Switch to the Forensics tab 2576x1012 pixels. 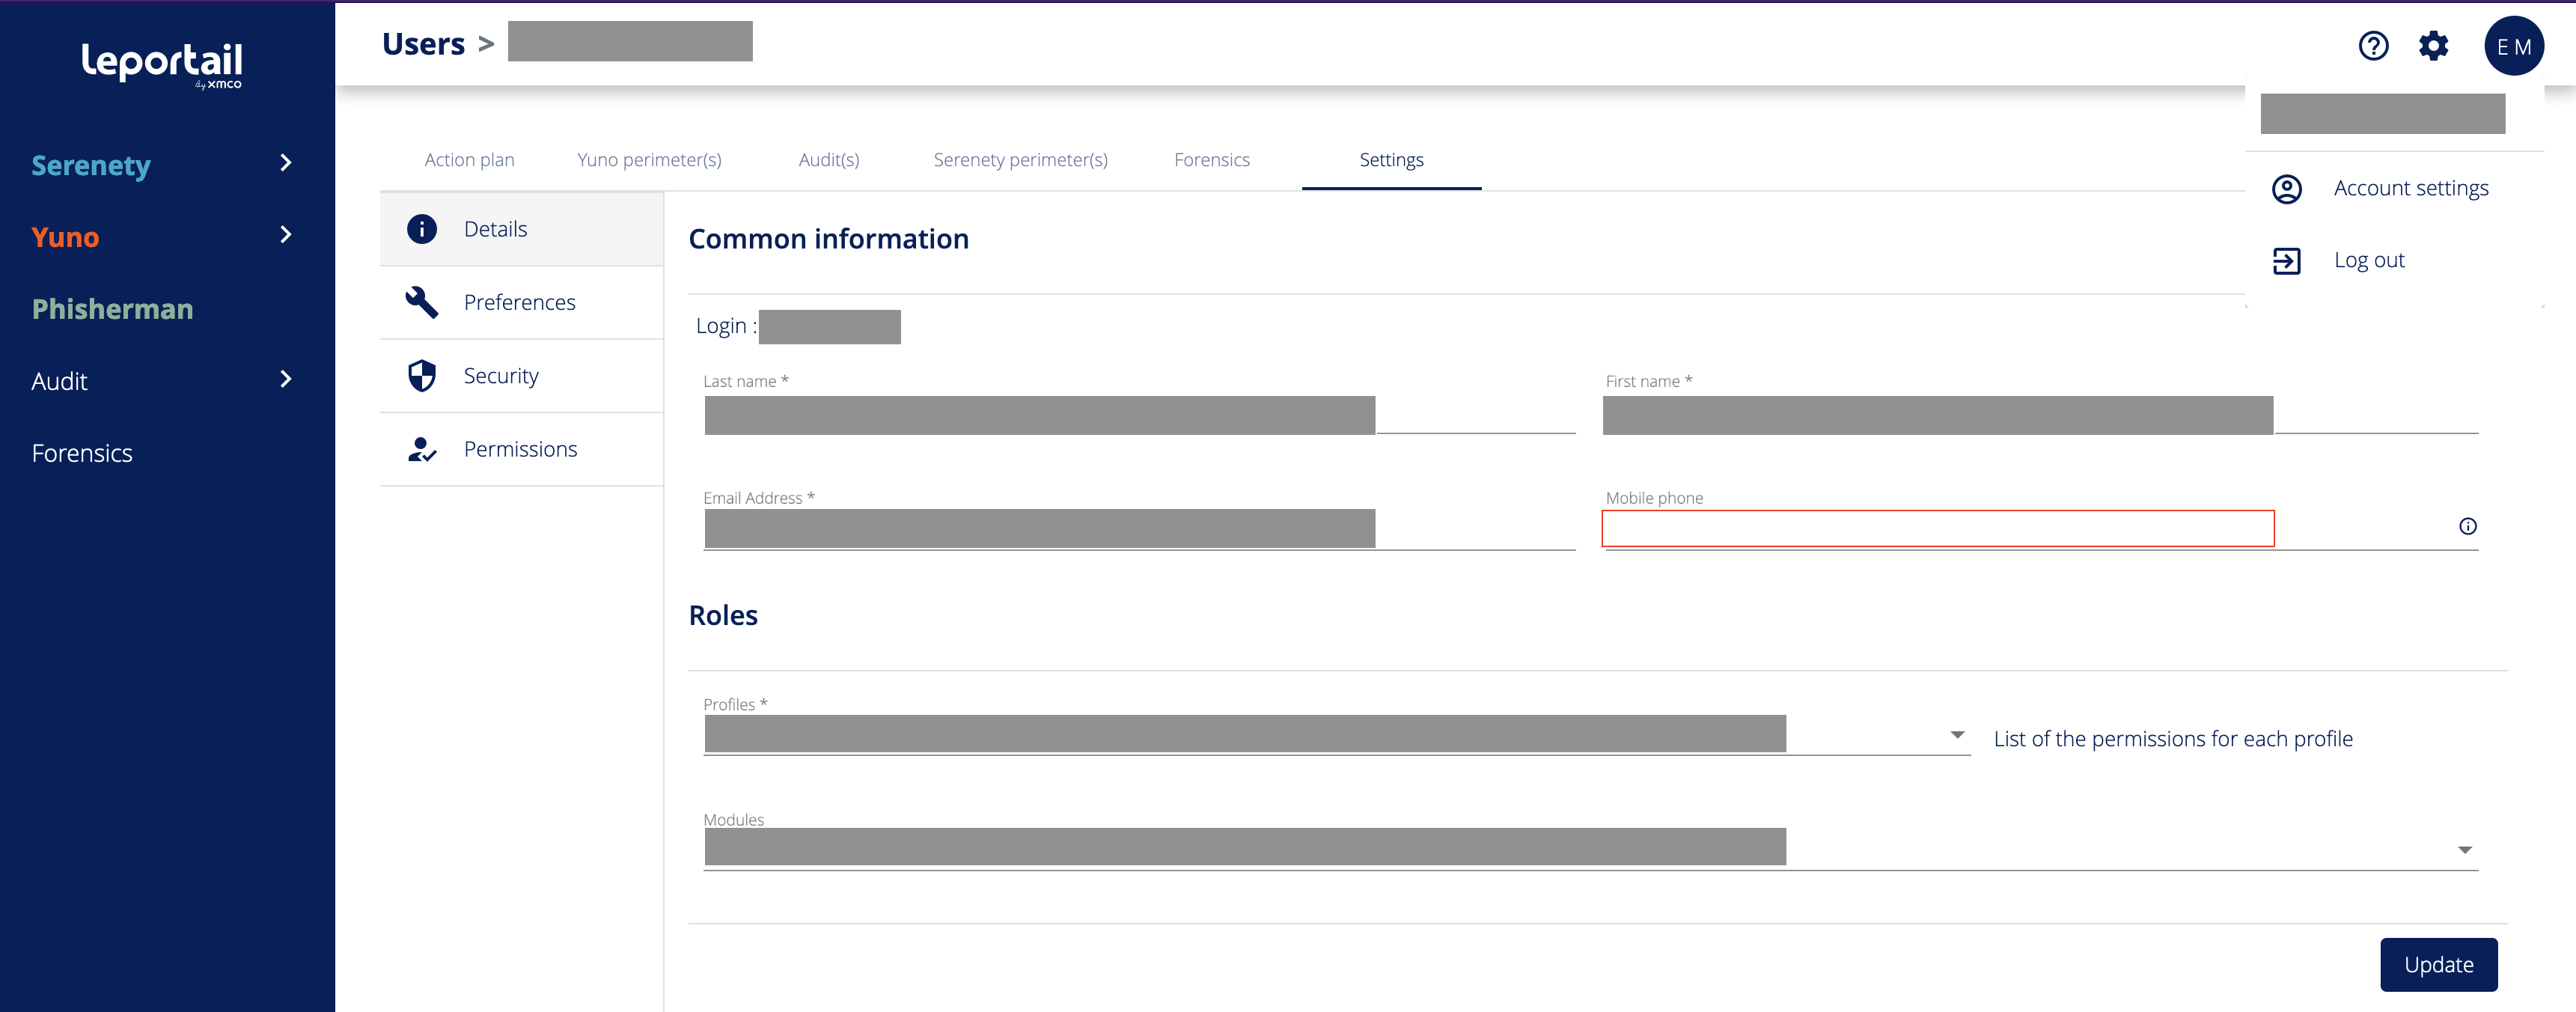click(1211, 160)
